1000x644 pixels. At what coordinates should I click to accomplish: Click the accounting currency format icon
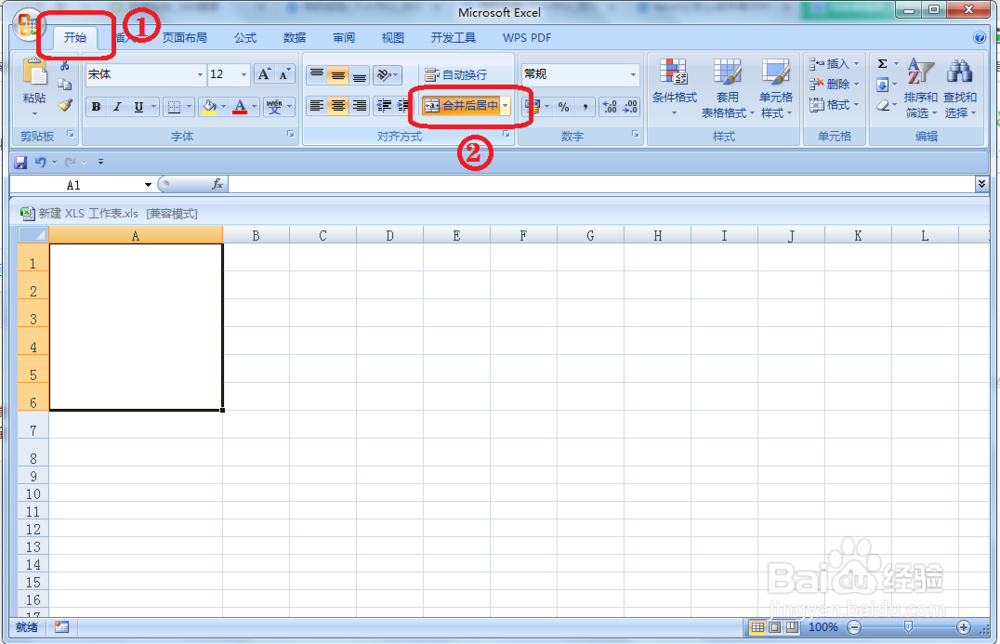click(x=534, y=106)
